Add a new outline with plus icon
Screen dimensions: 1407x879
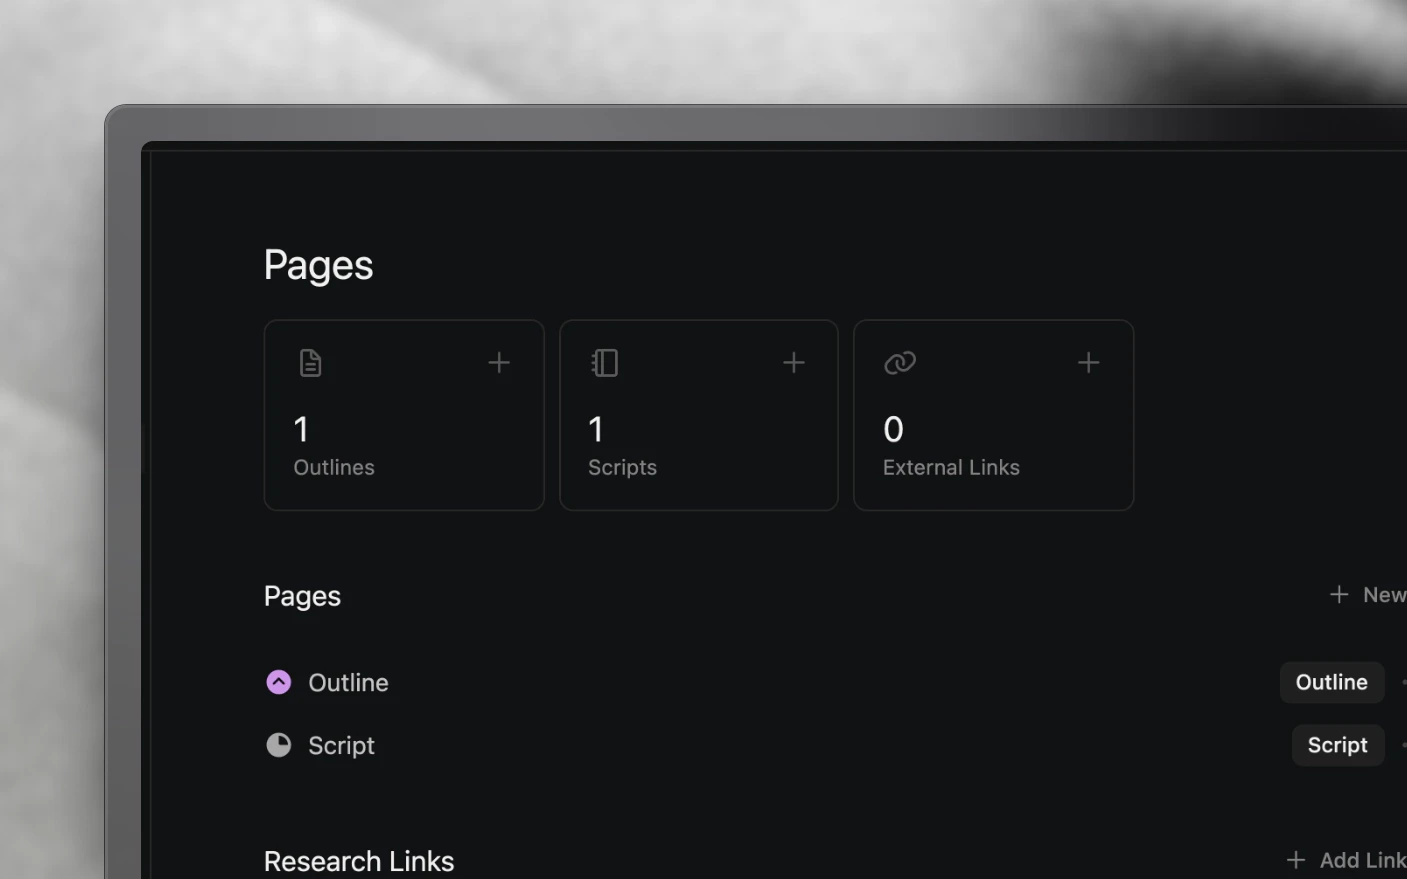[499, 363]
